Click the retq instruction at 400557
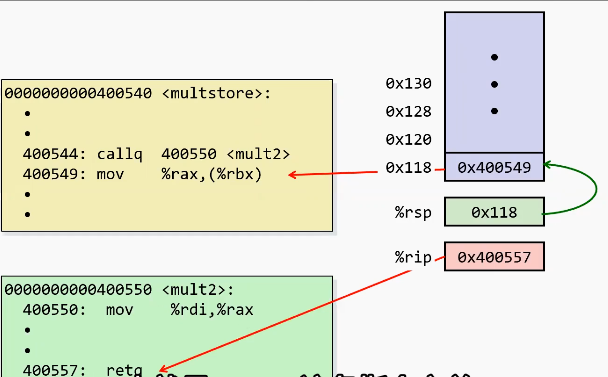 (83, 370)
